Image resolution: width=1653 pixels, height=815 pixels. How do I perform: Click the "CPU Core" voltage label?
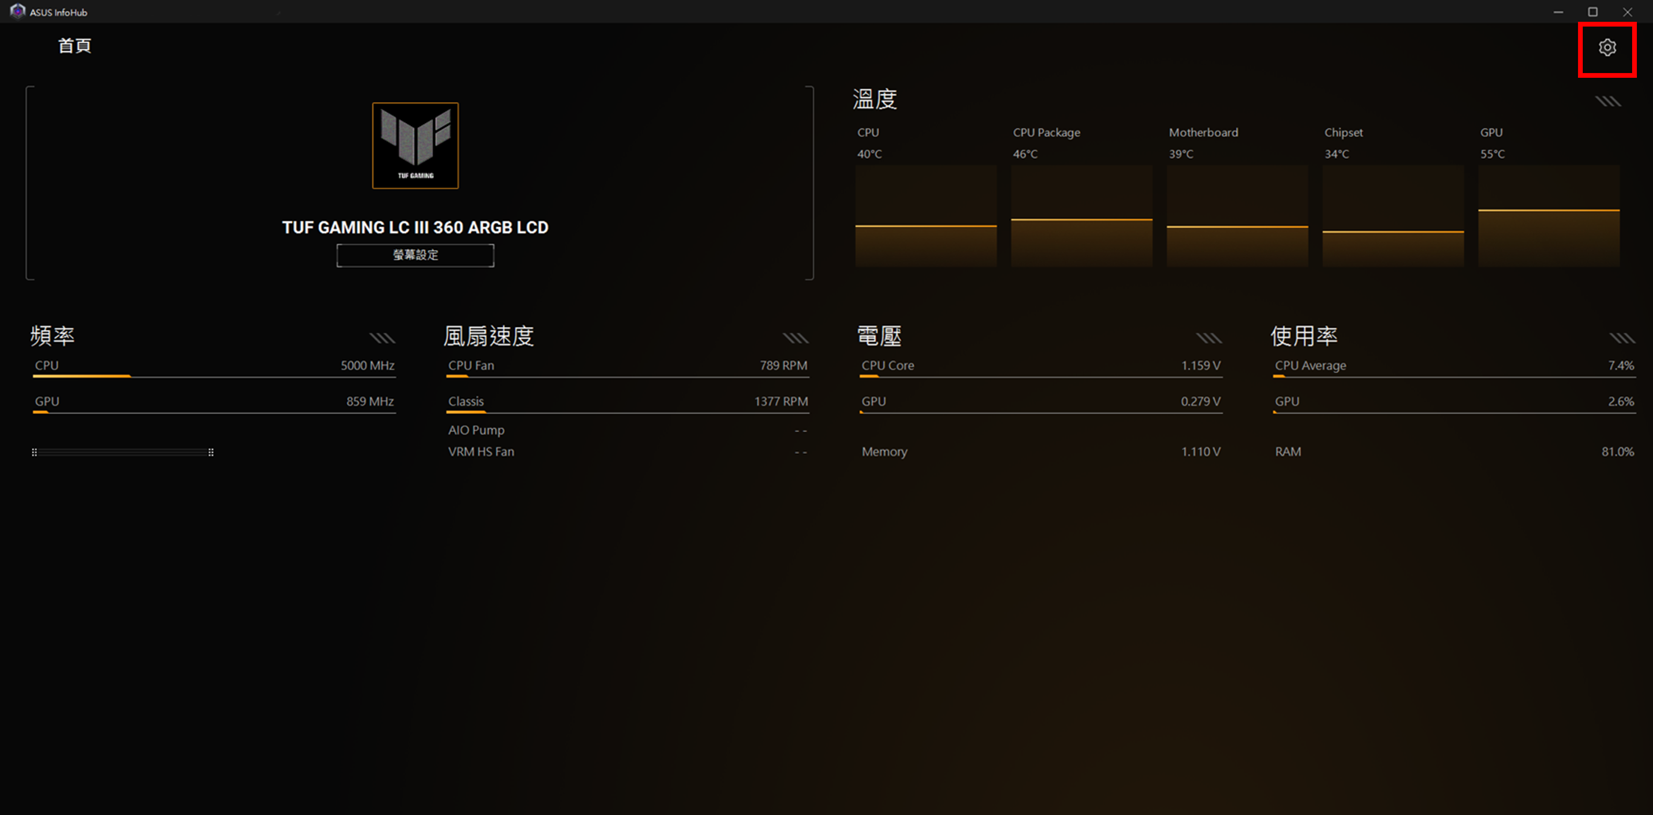click(888, 365)
